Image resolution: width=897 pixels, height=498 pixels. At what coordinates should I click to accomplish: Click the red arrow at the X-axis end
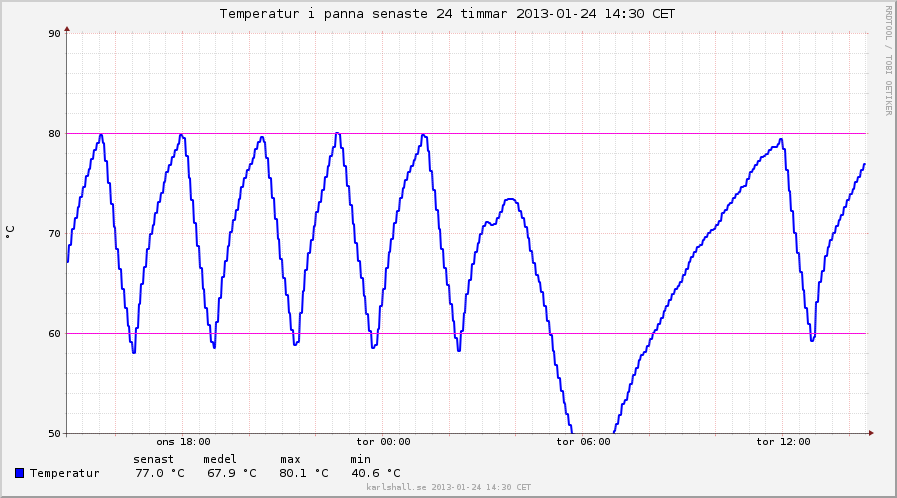click(871, 433)
